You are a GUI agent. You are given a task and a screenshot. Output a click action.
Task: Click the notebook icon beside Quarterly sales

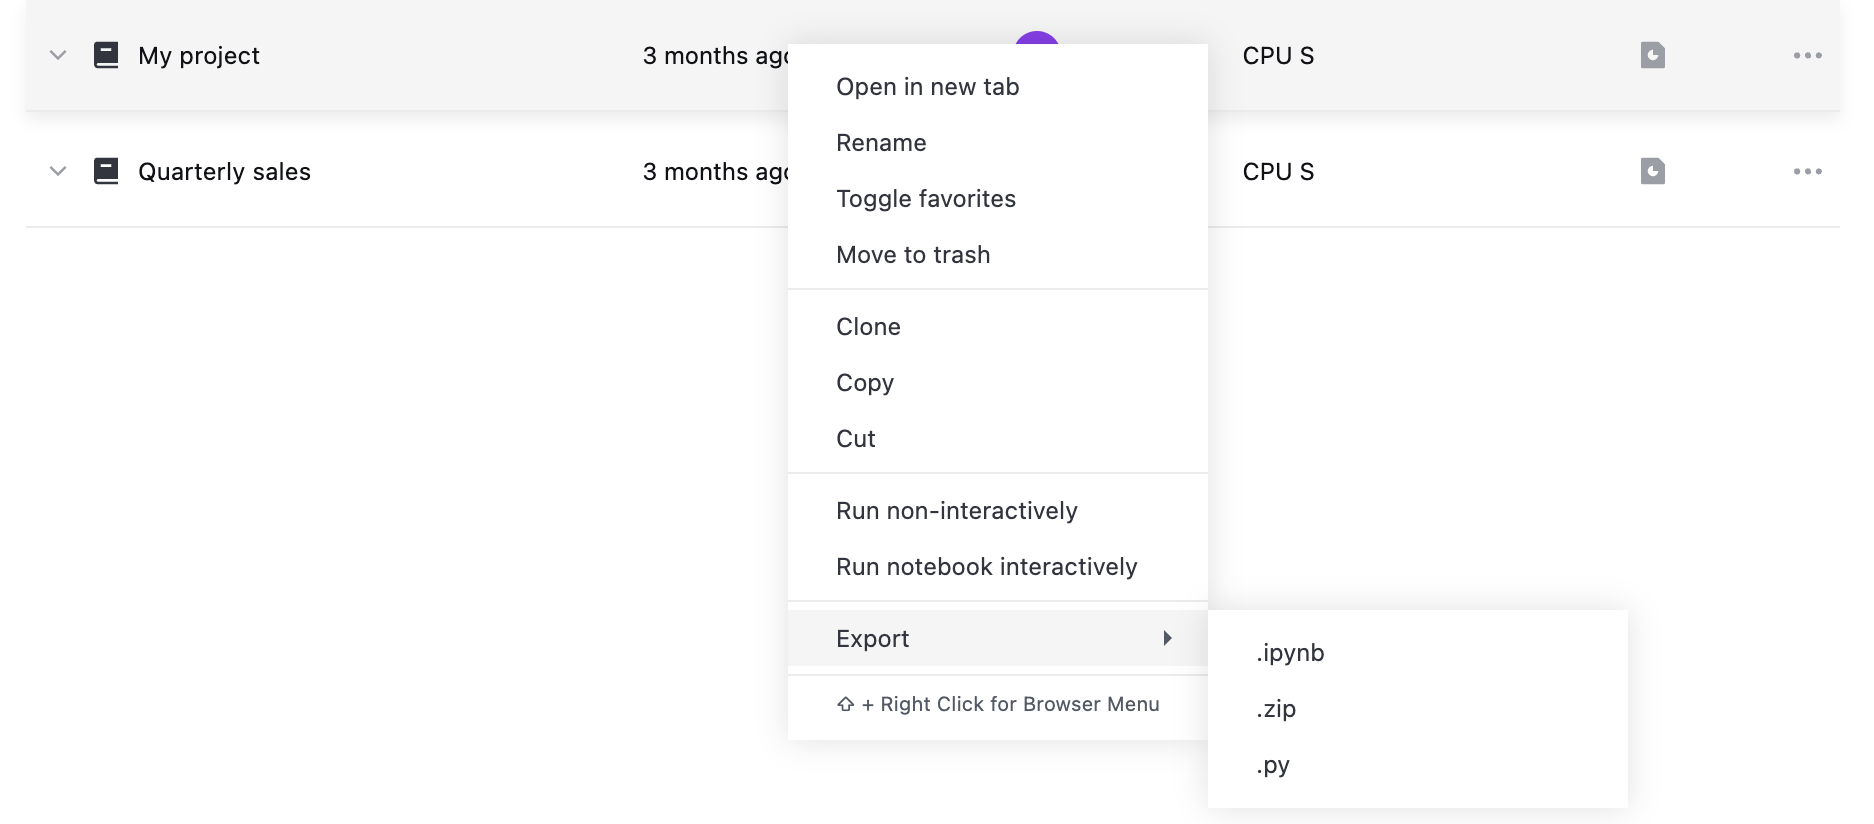click(106, 171)
